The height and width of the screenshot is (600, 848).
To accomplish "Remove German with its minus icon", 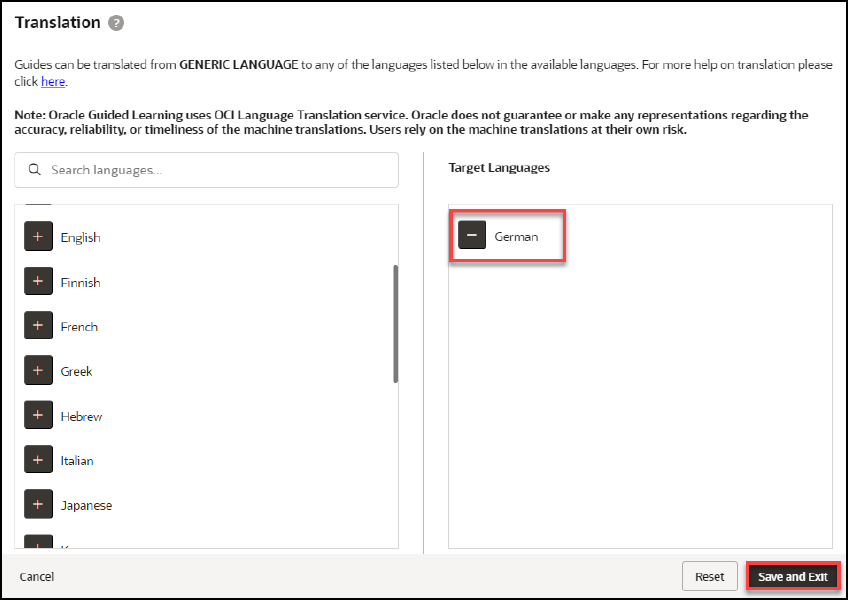I will click(471, 235).
